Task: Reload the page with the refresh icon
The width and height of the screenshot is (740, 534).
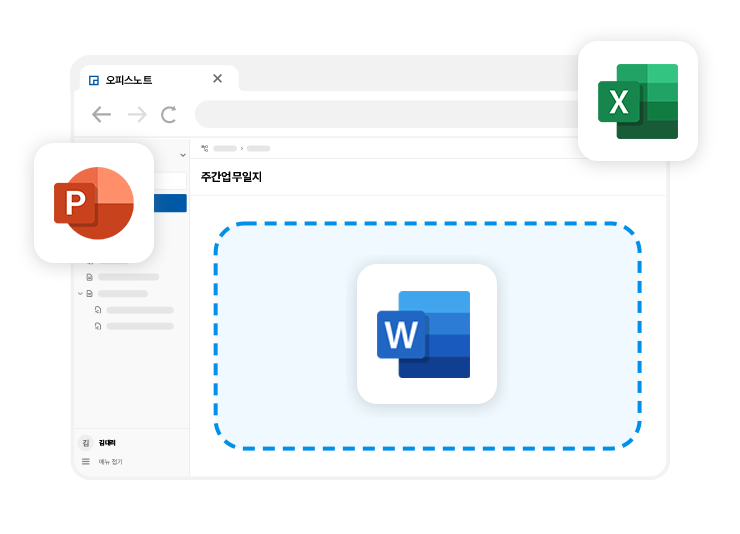Action: [x=168, y=115]
